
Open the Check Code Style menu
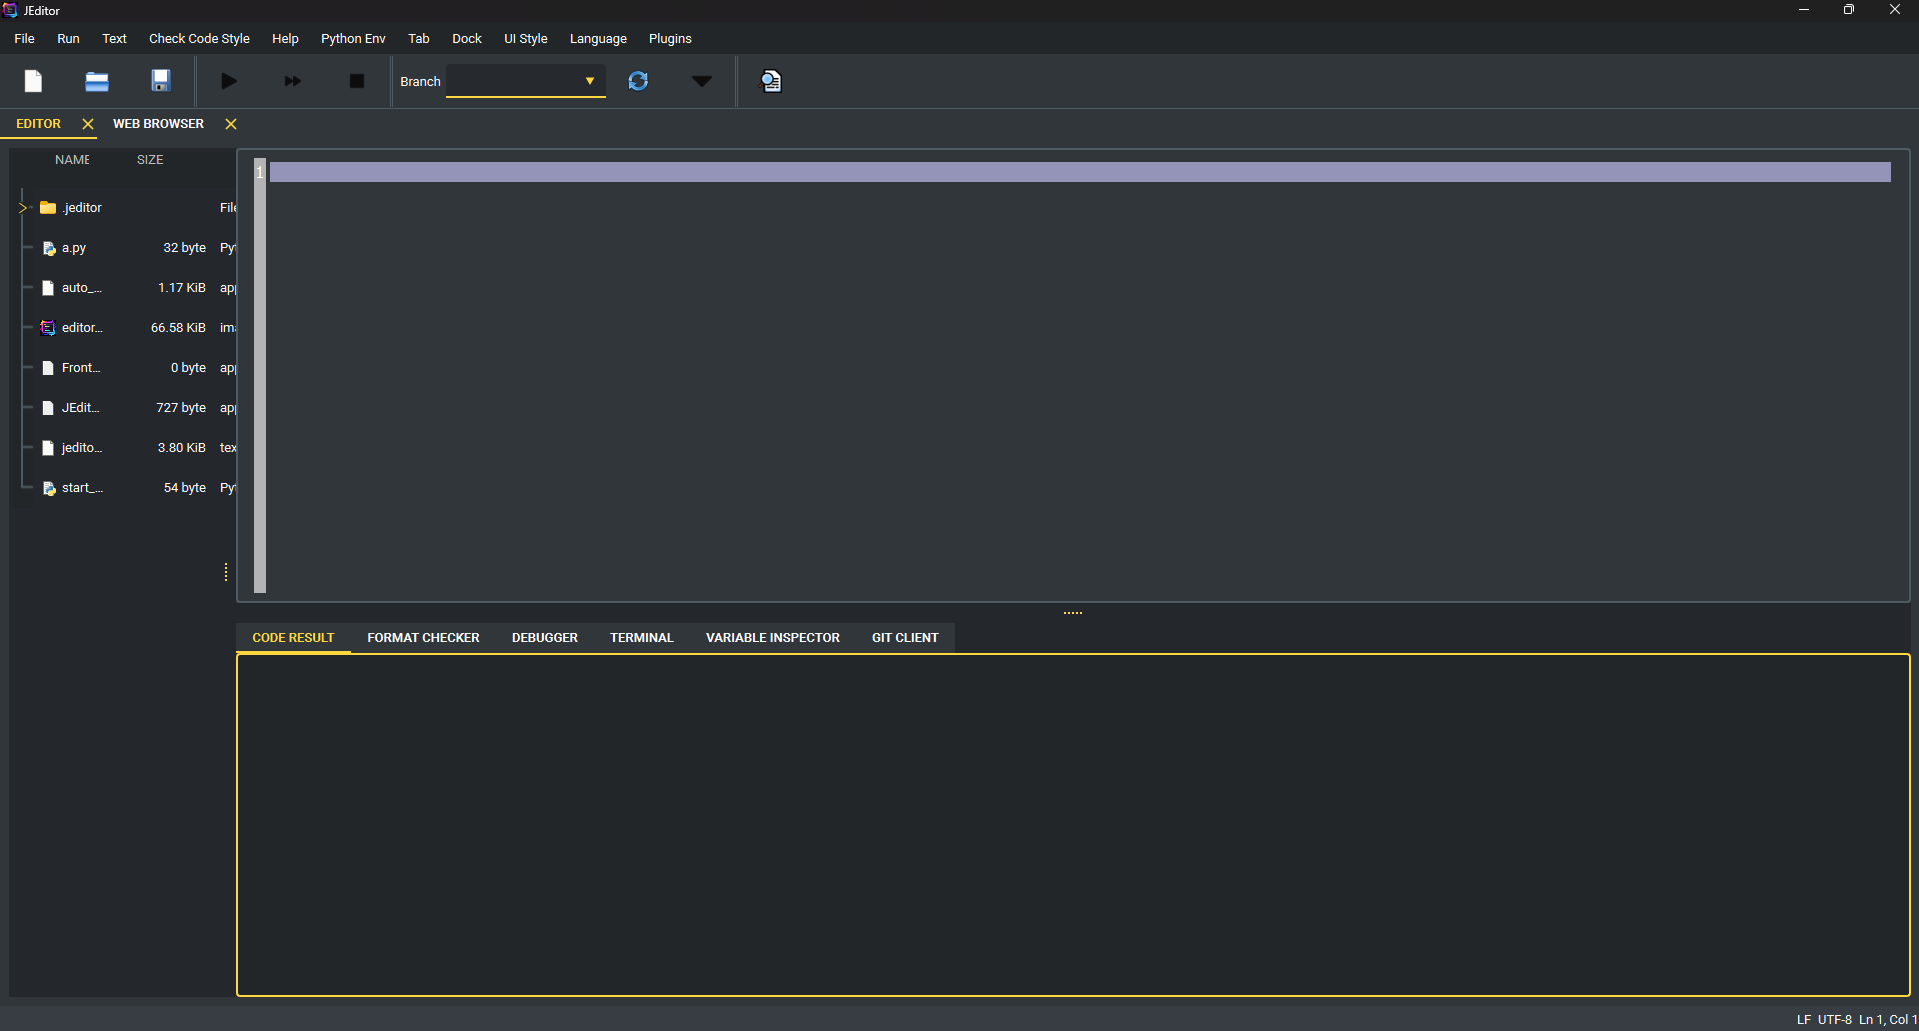coord(199,39)
